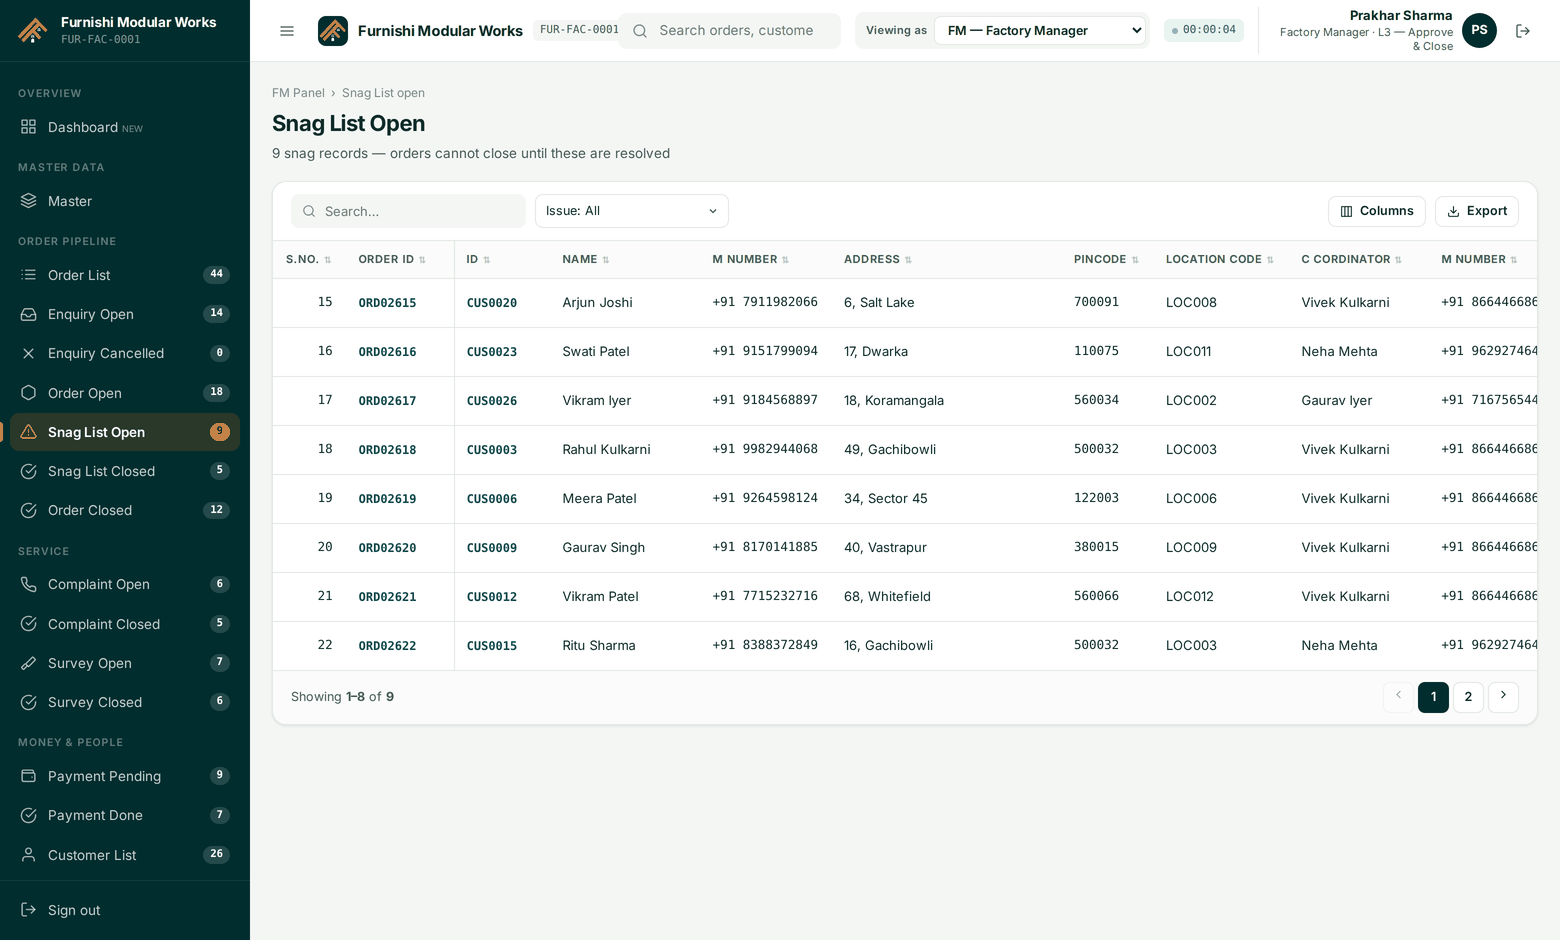Click the Payment Done check icon

tap(29, 815)
